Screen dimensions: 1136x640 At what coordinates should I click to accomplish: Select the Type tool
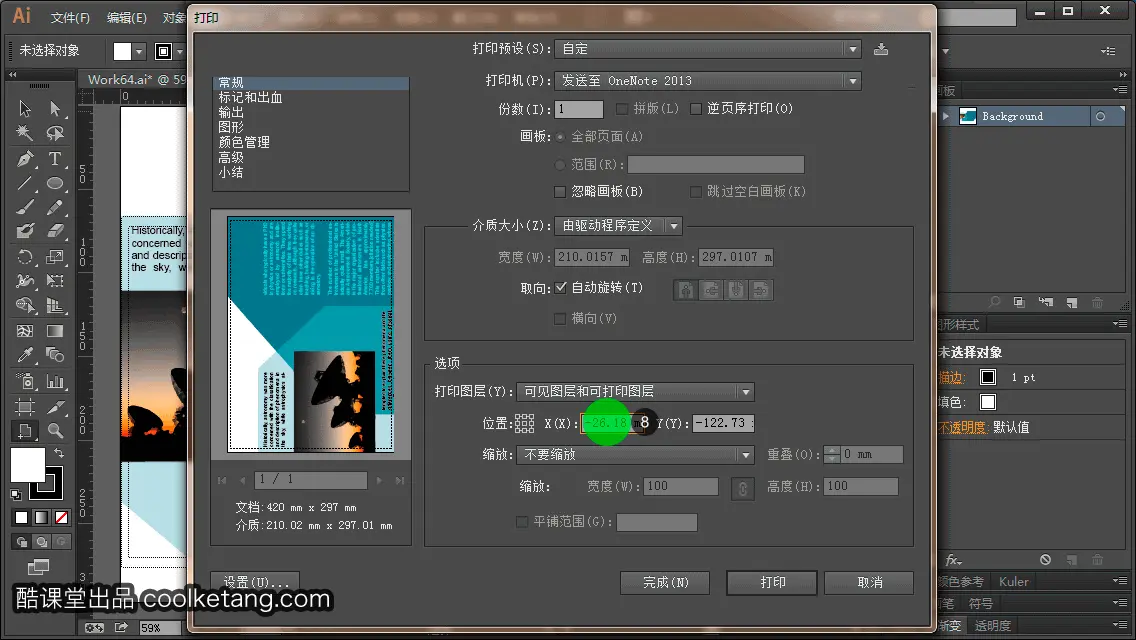point(55,159)
